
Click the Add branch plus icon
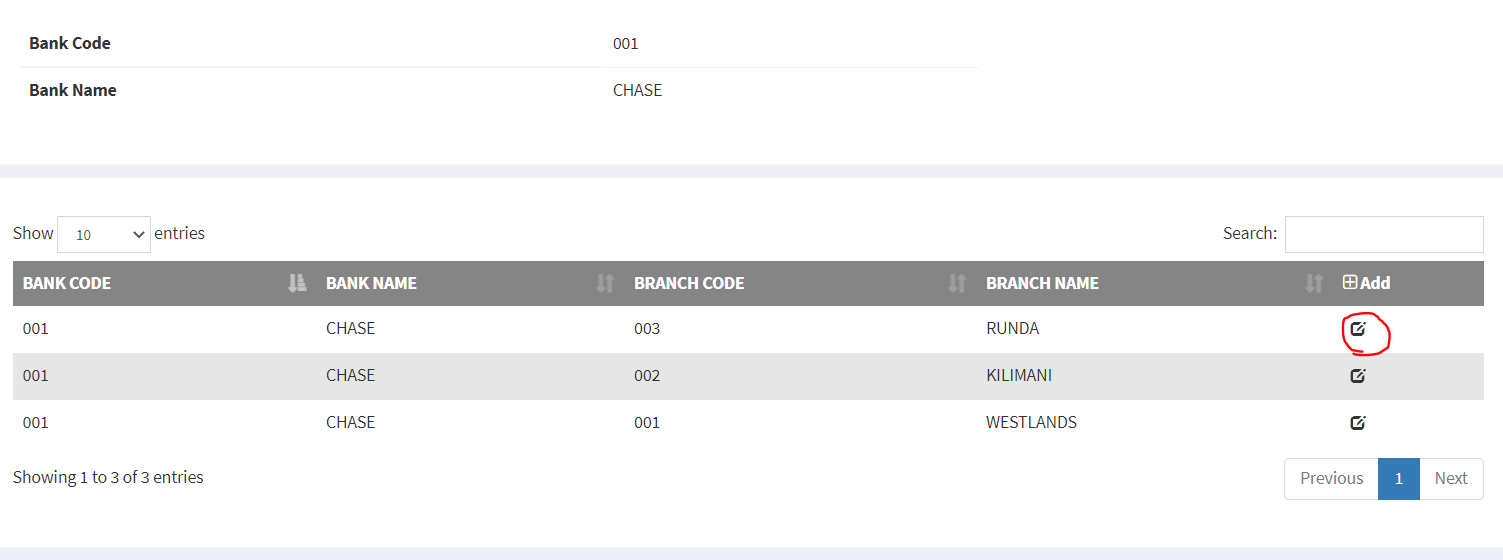(x=1350, y=283)
